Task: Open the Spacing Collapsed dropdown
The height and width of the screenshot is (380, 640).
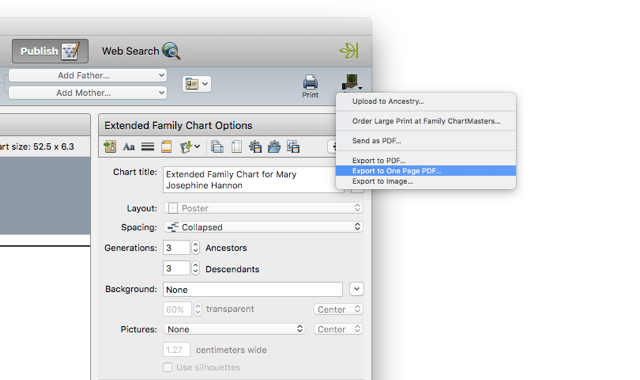Action: 263,227
